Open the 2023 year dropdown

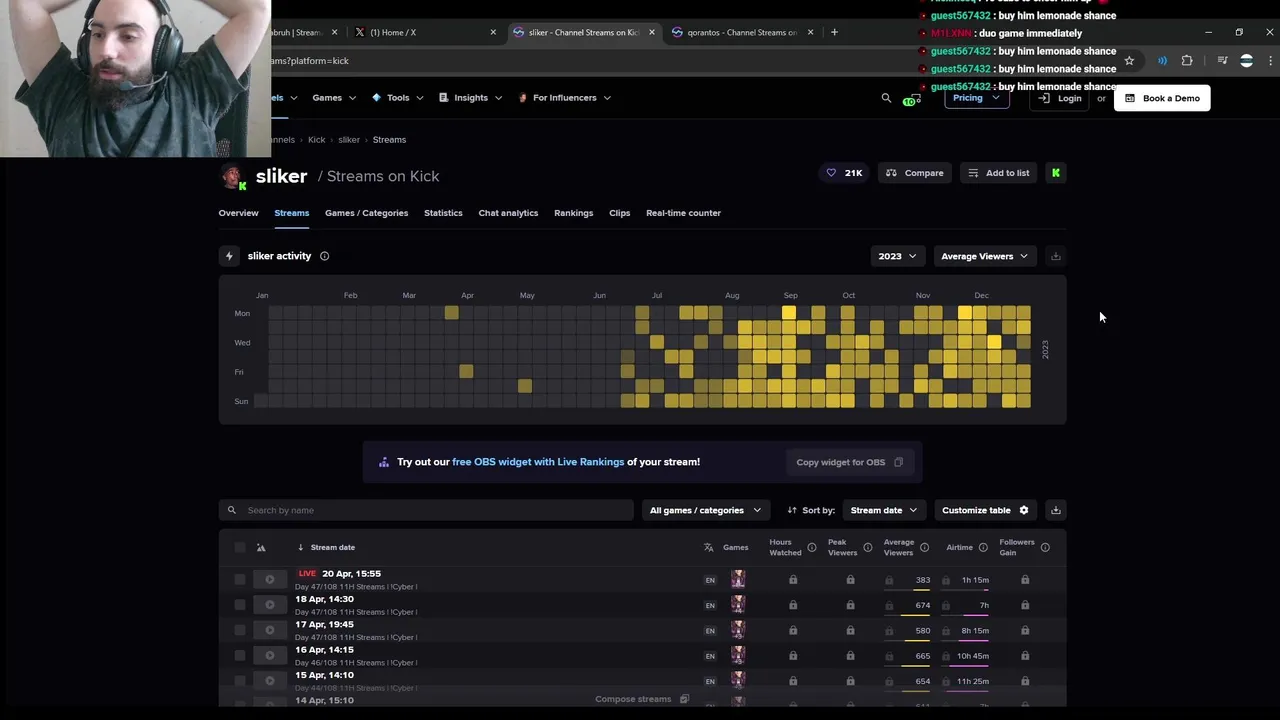pyautogui.click(x=897, y=256)
